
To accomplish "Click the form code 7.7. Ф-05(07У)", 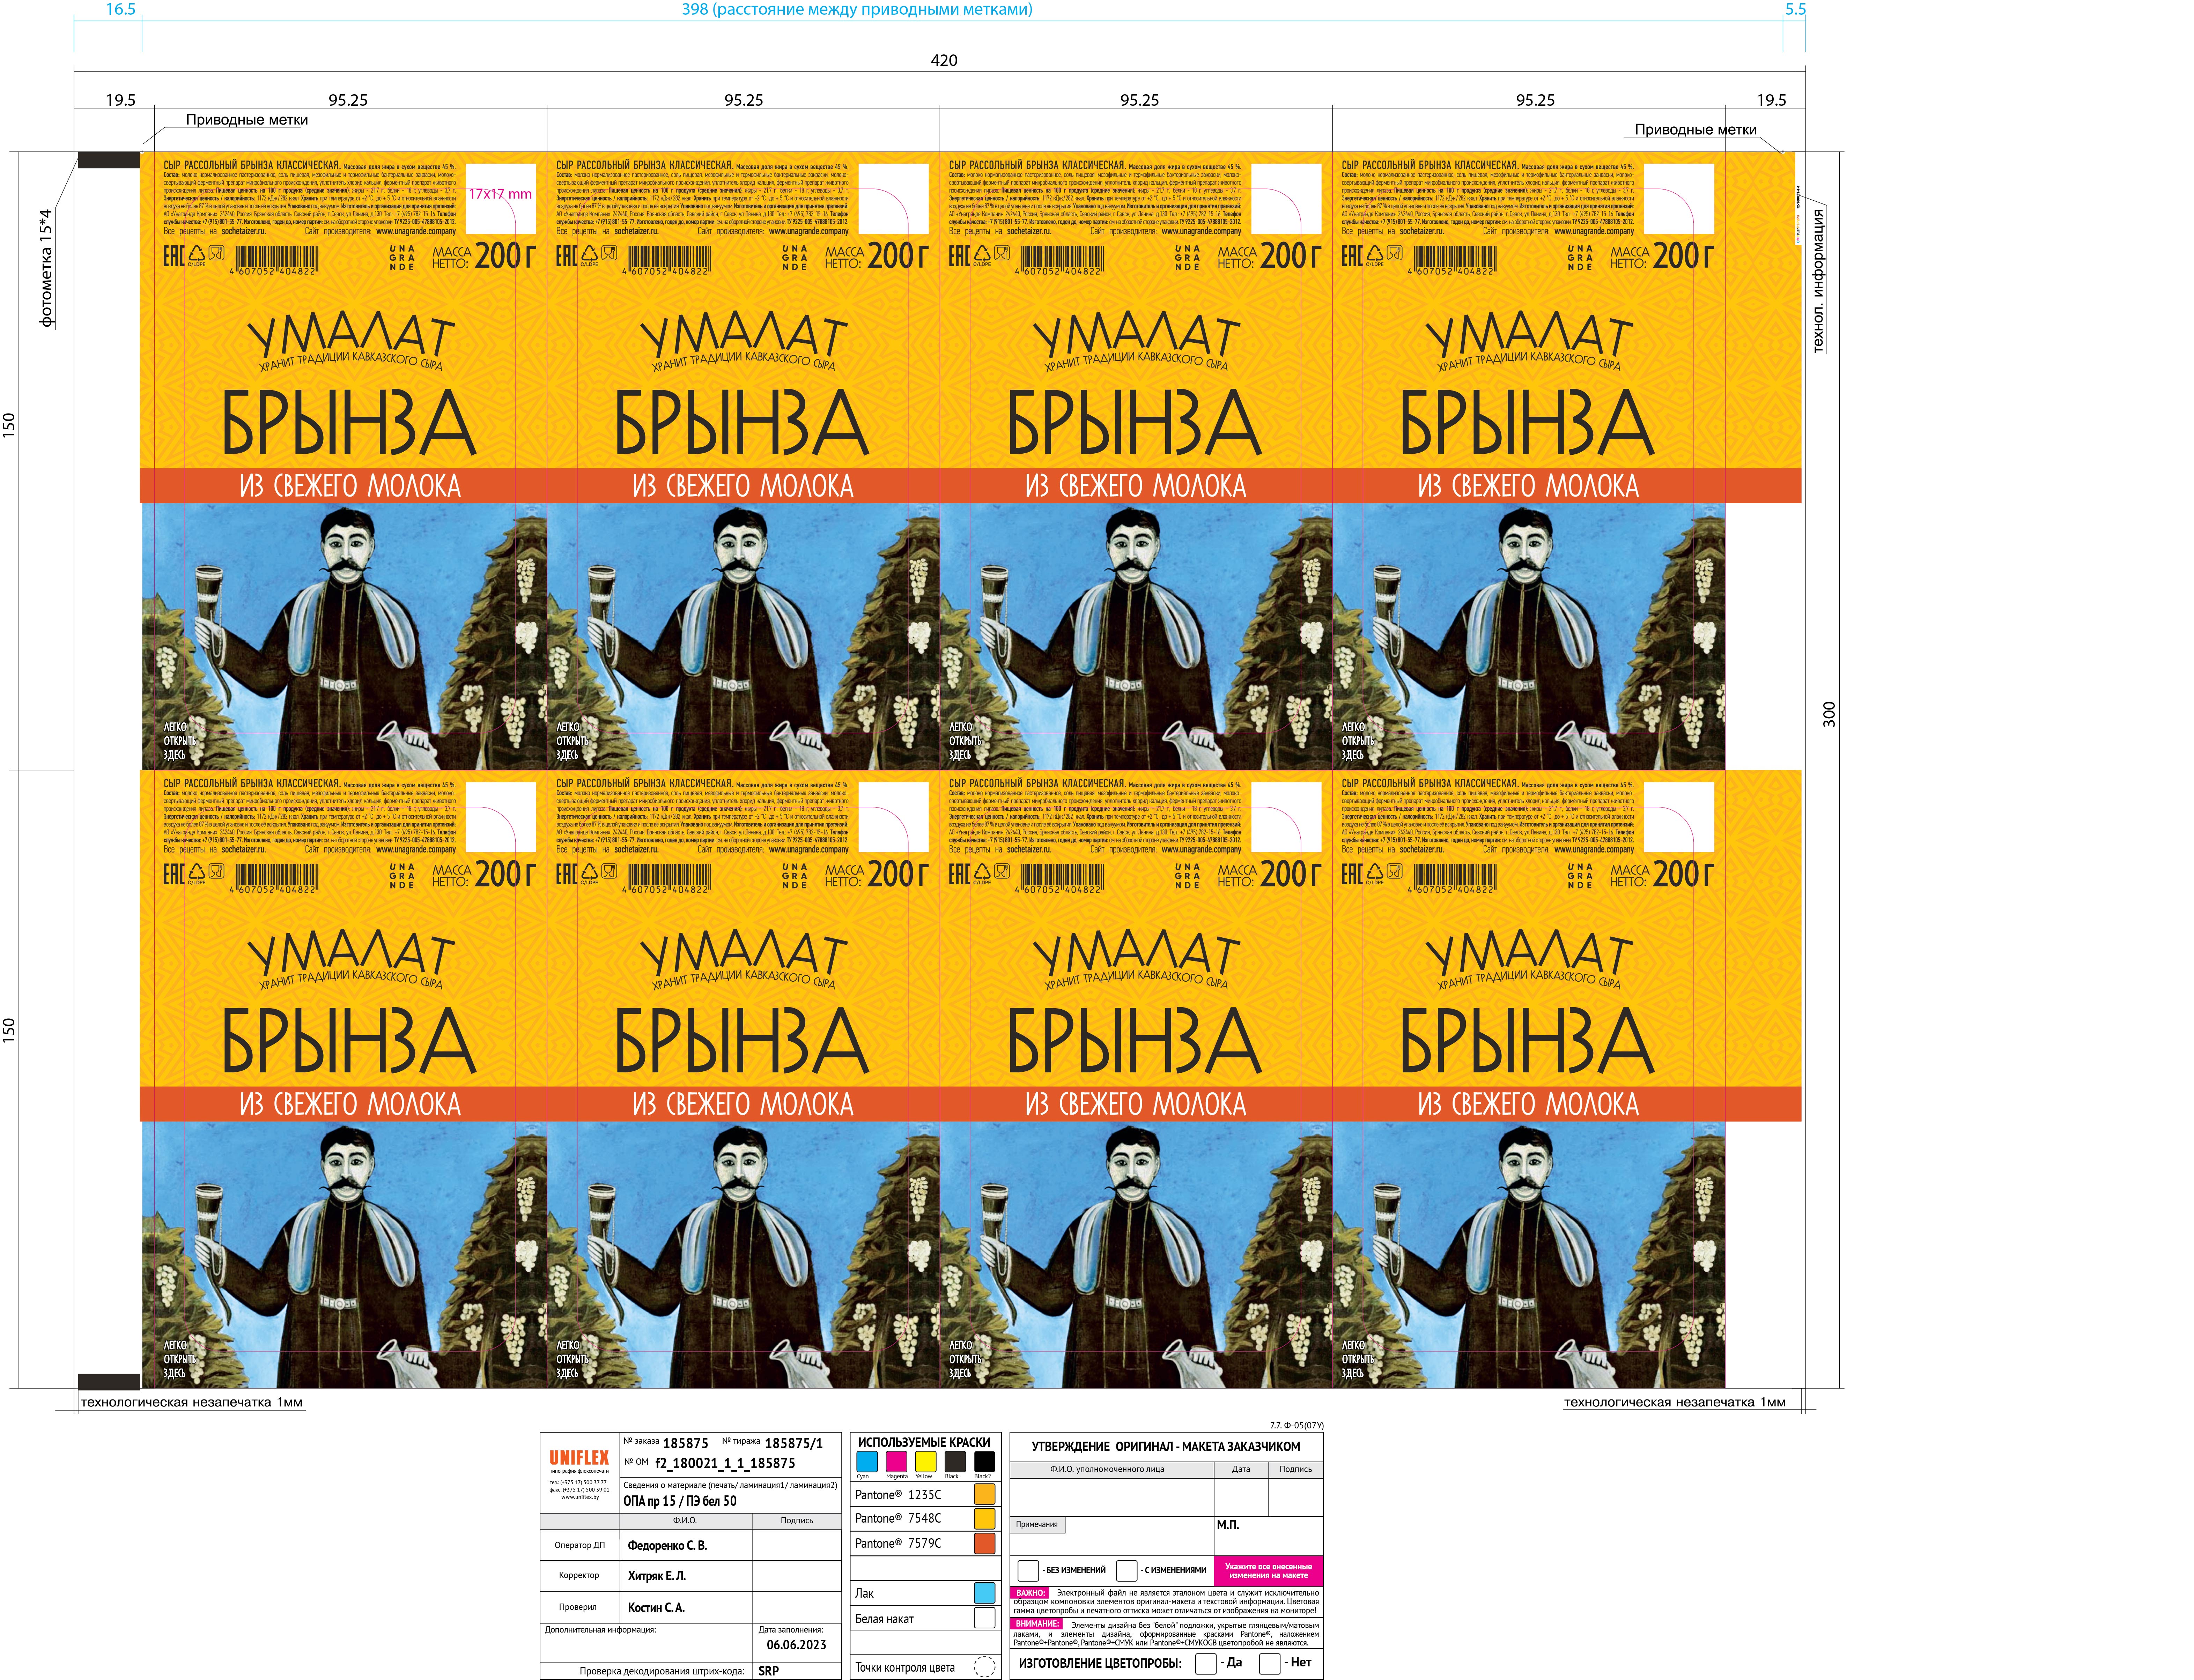I will [x=1296, y=1426].
